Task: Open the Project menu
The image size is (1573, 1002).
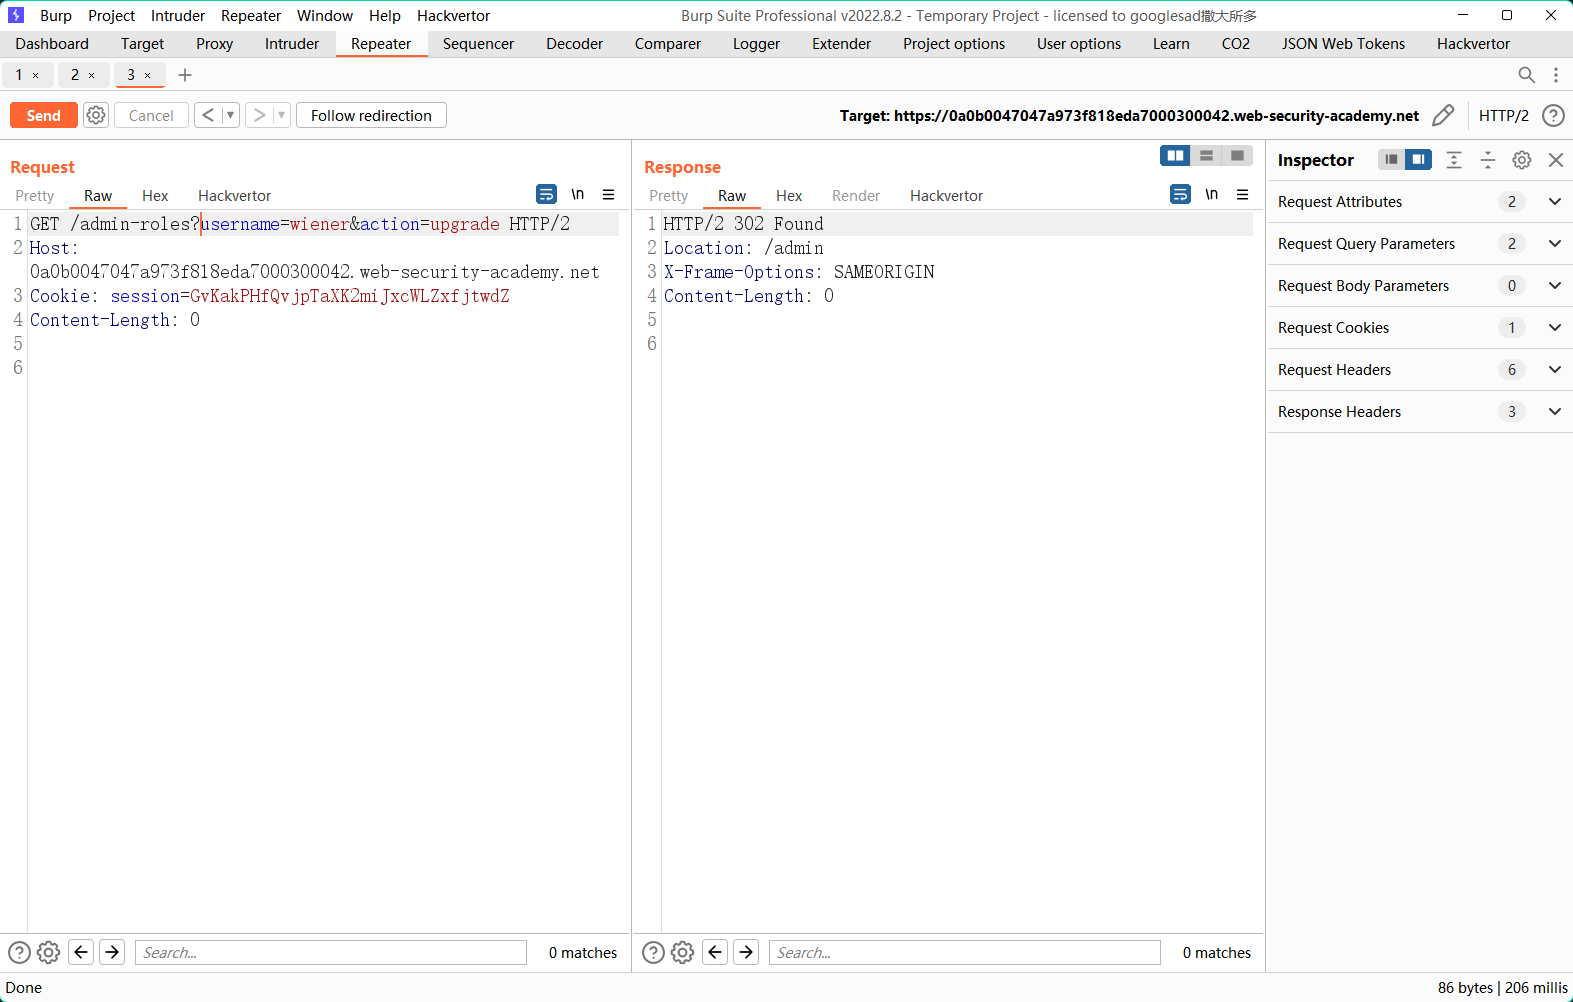Action: pos(111,15)
